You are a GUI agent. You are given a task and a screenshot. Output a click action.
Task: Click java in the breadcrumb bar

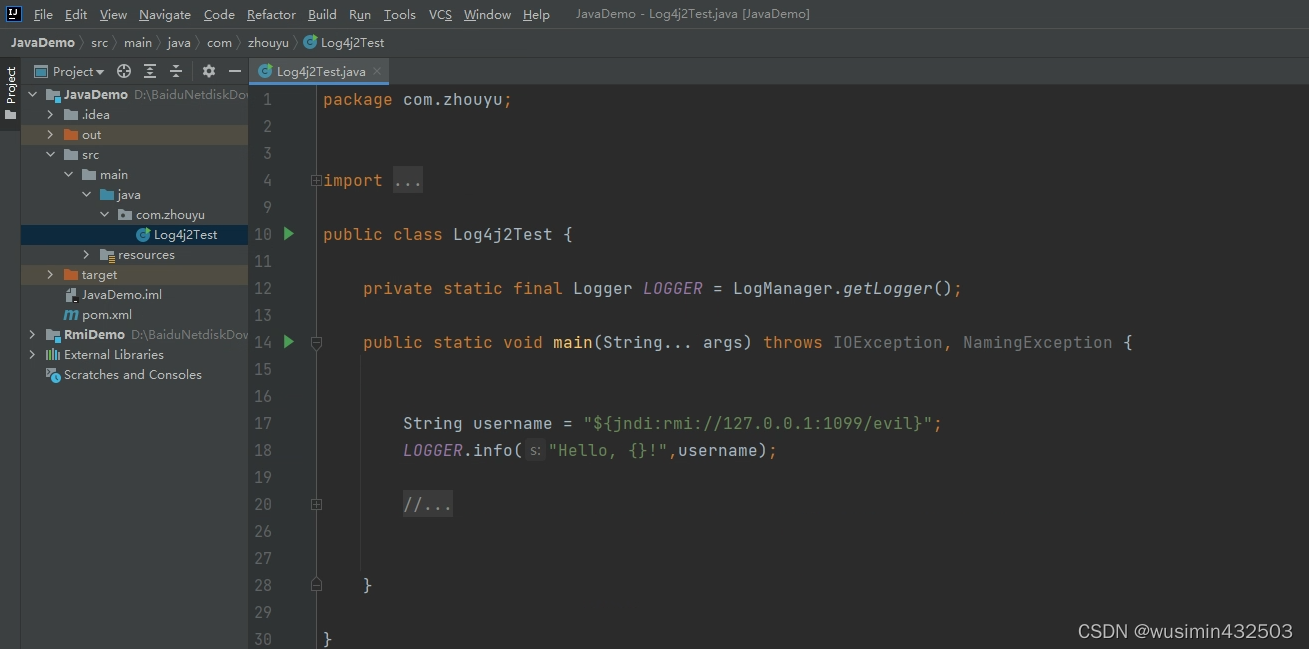(x=179, y=43)
